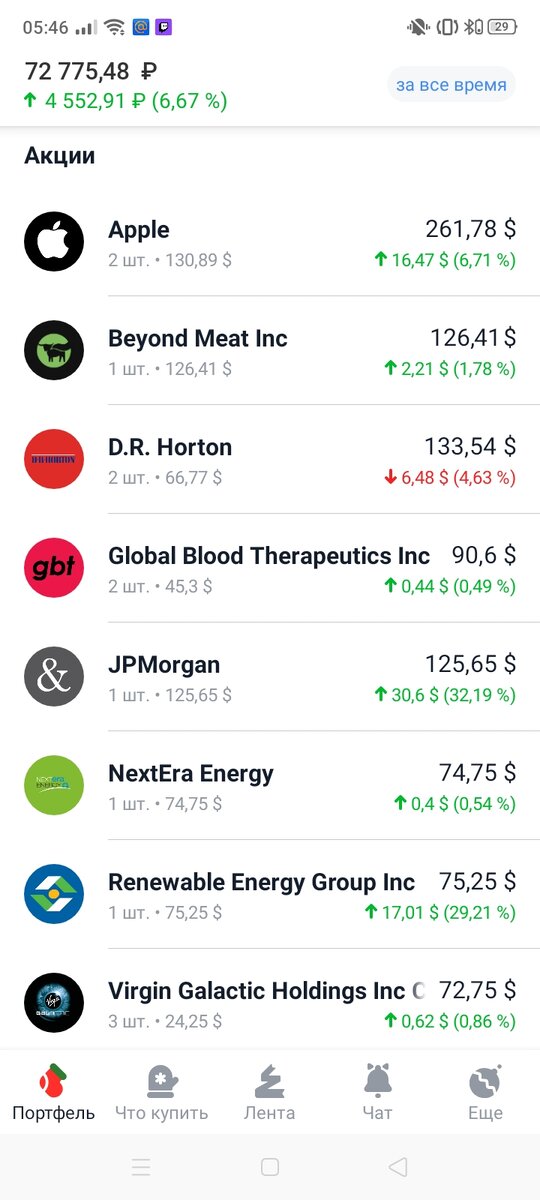Open the Android recent apps menu button
This screenshot has height=1200, width=540.
tap(141, 1166)
